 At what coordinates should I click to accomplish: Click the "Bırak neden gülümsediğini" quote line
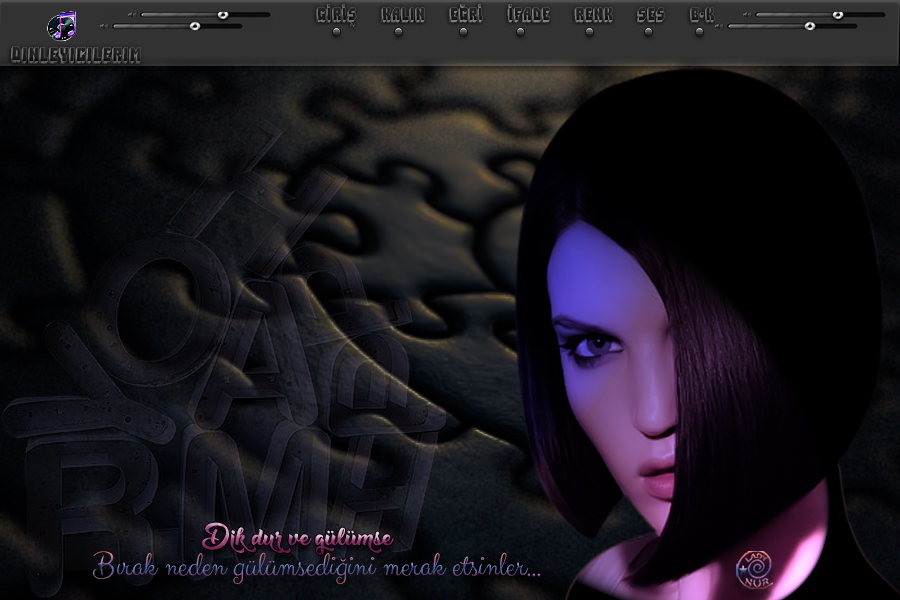pos(317,568)
